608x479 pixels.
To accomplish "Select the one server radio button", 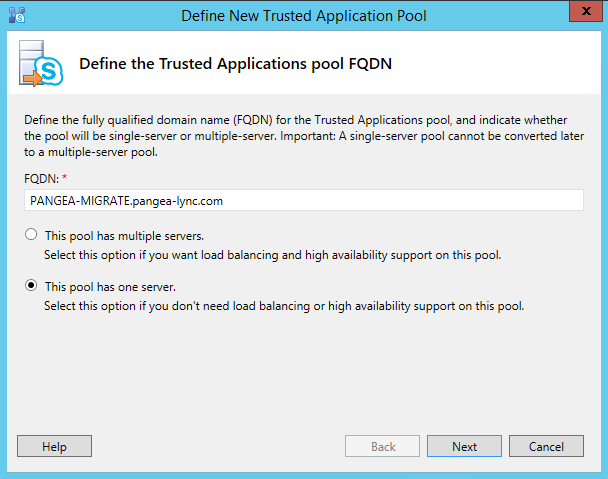I will (x=31, y=286).
